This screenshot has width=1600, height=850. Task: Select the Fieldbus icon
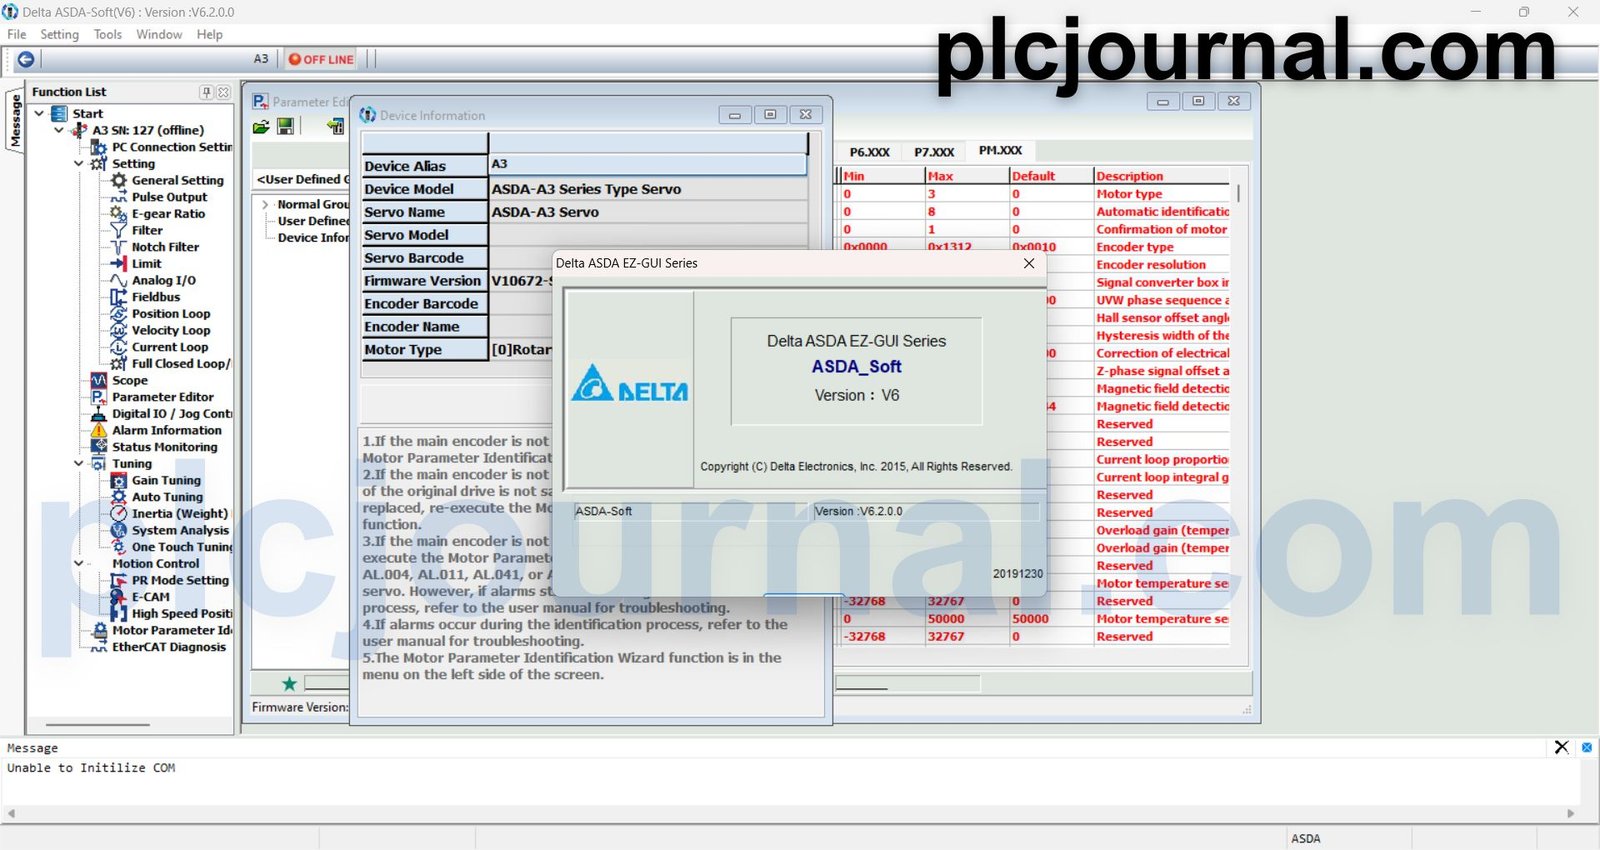(119, 297)
